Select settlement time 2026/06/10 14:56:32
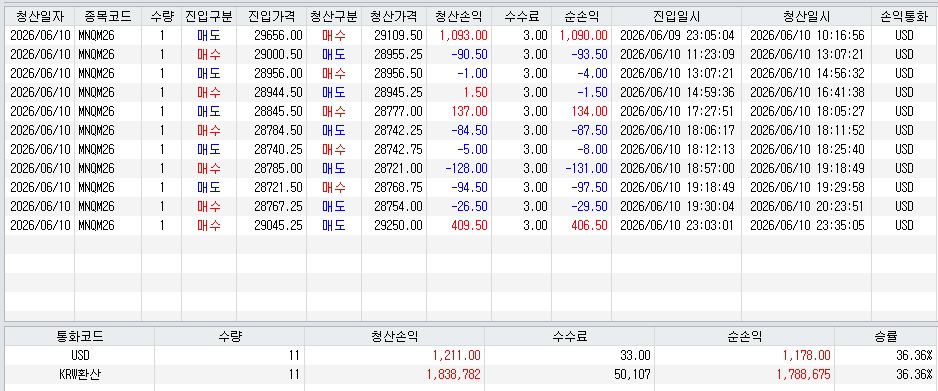This screenshot has width=938, height=391. [807, 74]
